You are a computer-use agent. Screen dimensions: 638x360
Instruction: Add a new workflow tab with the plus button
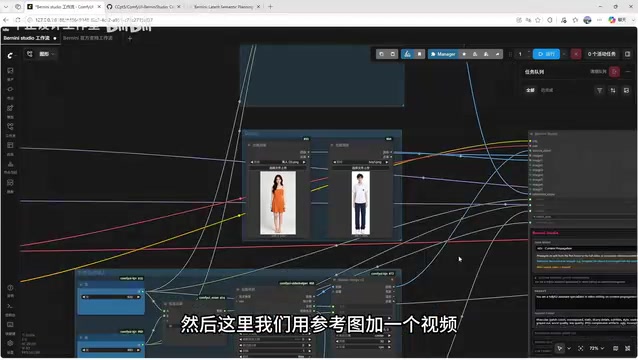pyautogui.click(x=130, y=38)
